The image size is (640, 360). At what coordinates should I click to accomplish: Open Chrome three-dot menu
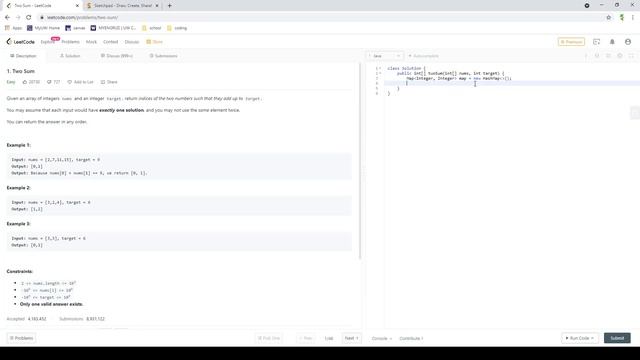coord(633,18)
